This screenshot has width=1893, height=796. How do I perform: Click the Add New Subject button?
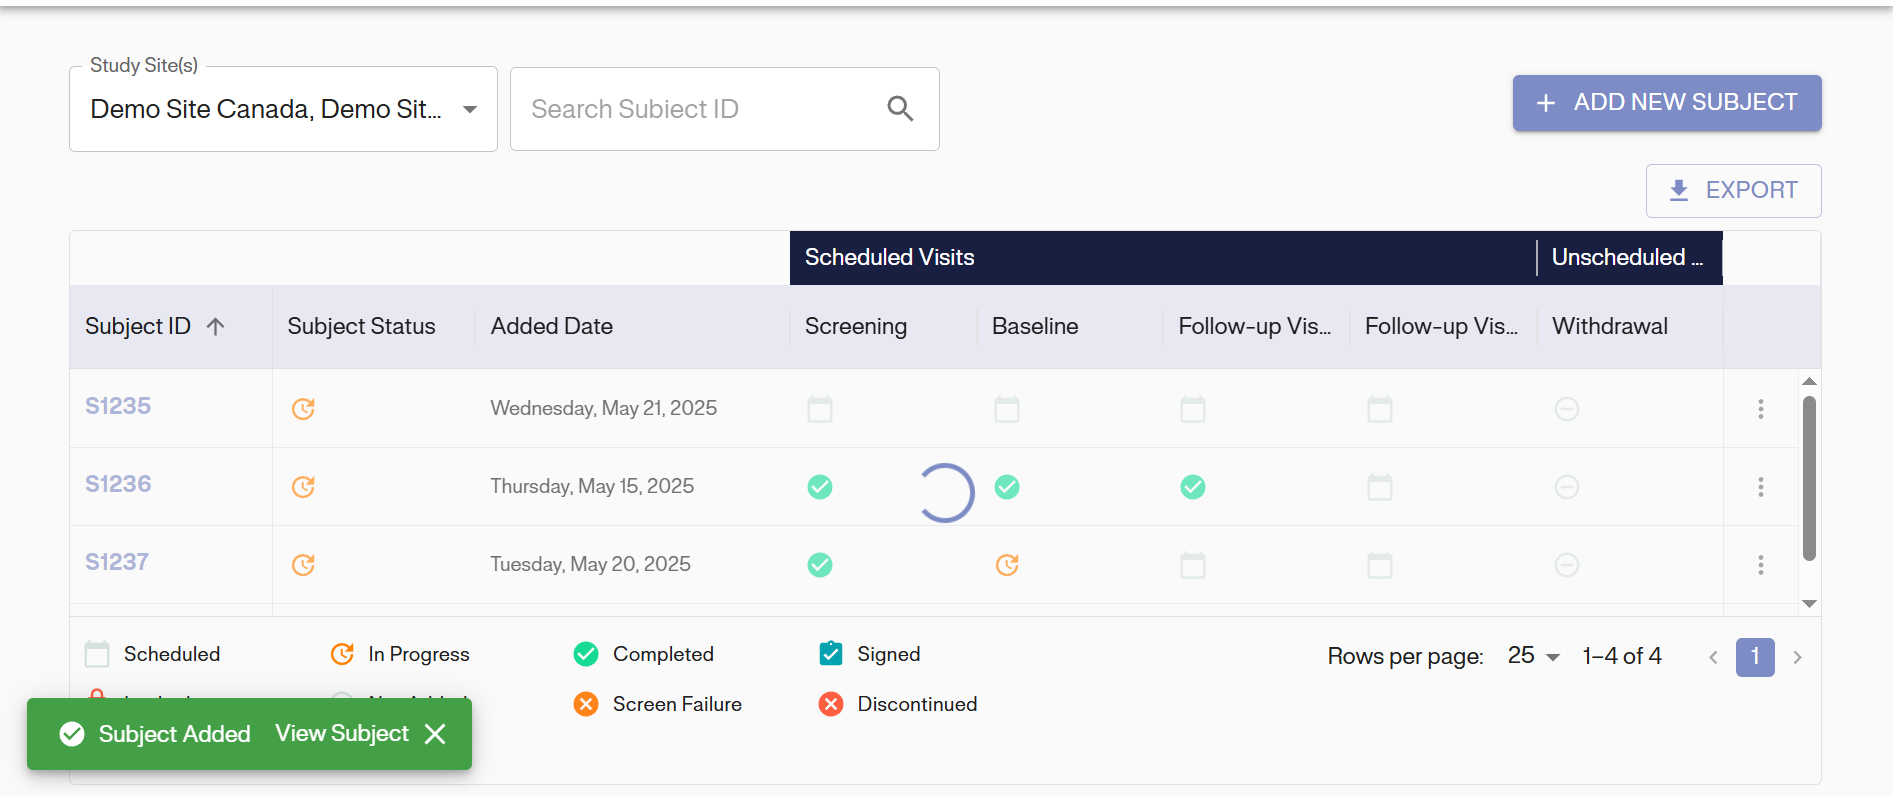[1666, 103]
